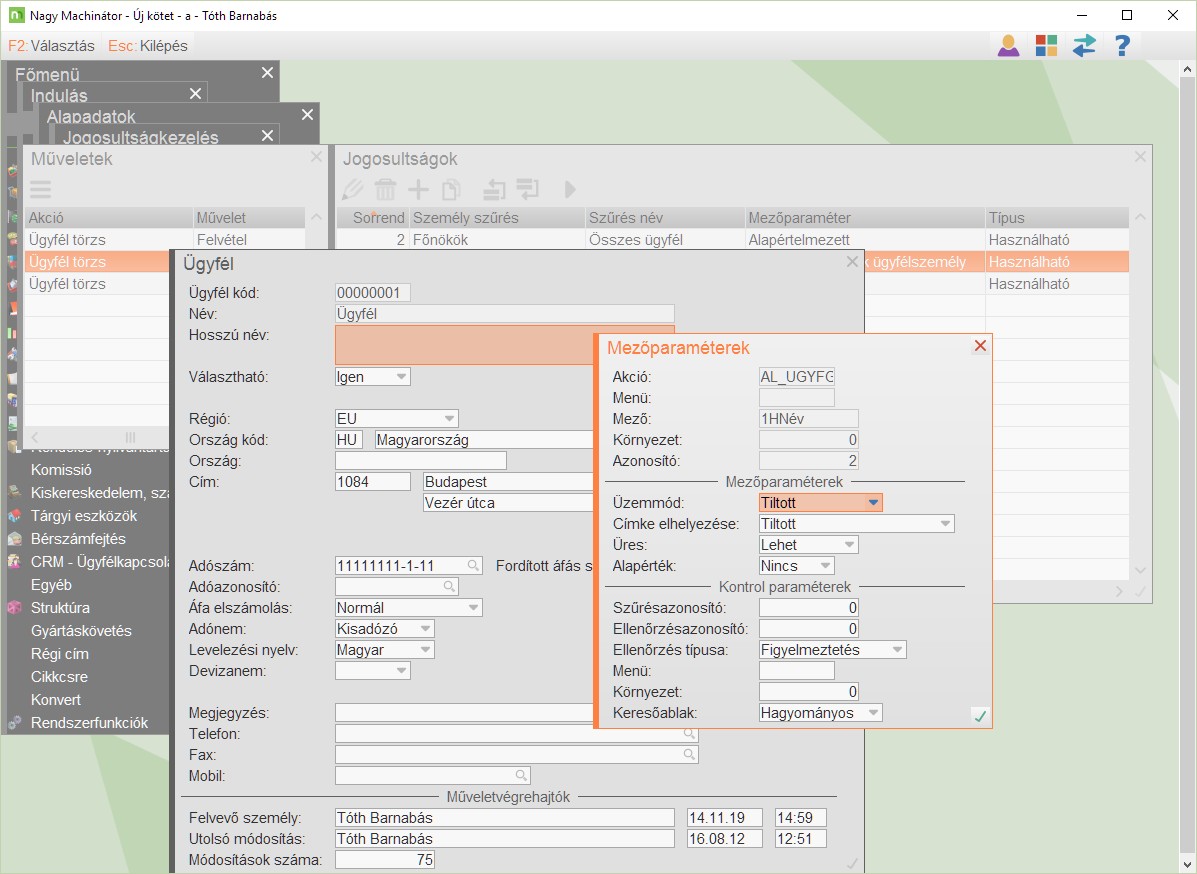Expand the Keresőablak dropdown
1197x874 pixels.
(873, 713)
